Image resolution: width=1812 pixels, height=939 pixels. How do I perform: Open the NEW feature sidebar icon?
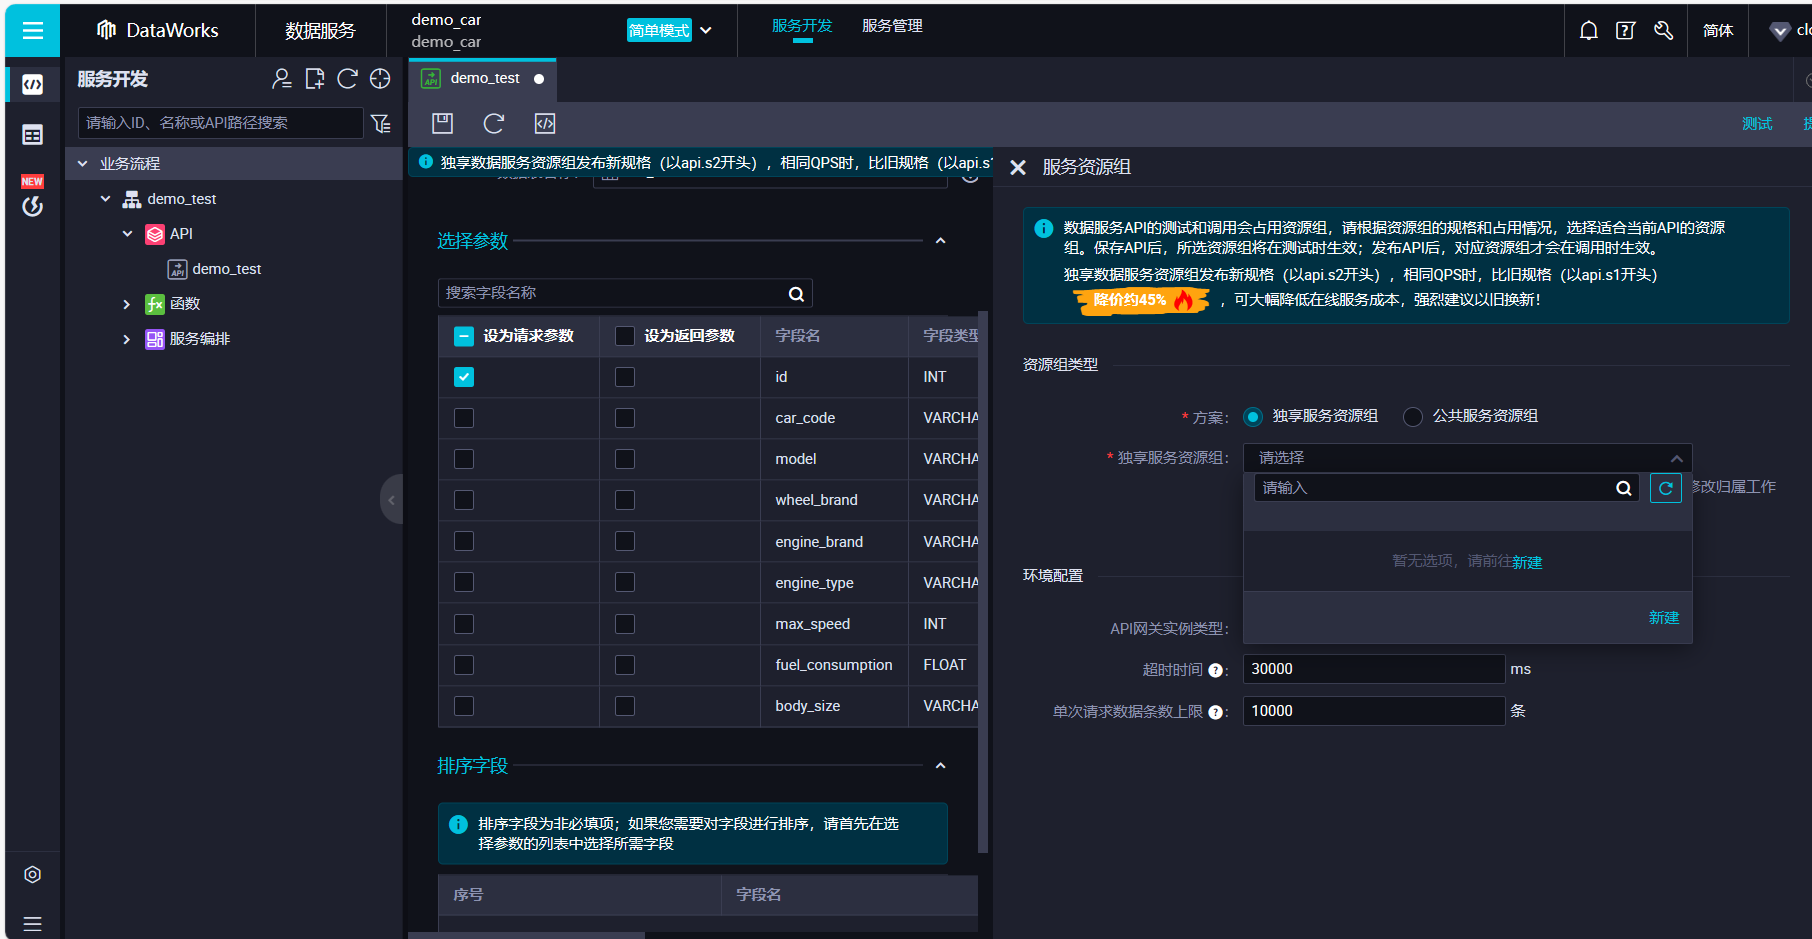click(x=33, y=197)
